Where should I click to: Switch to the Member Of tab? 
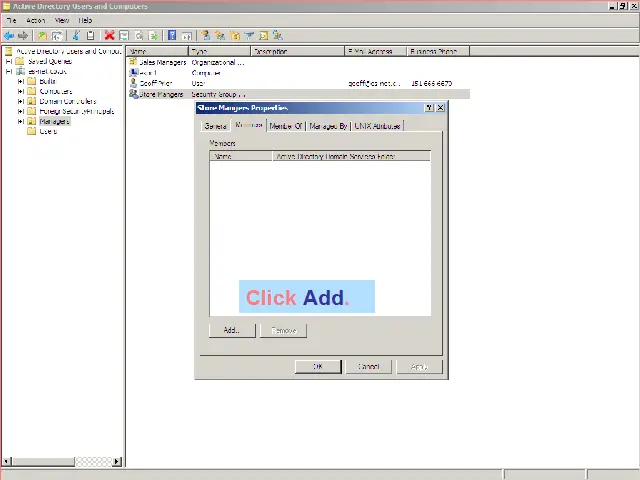[x=285, y=126]
